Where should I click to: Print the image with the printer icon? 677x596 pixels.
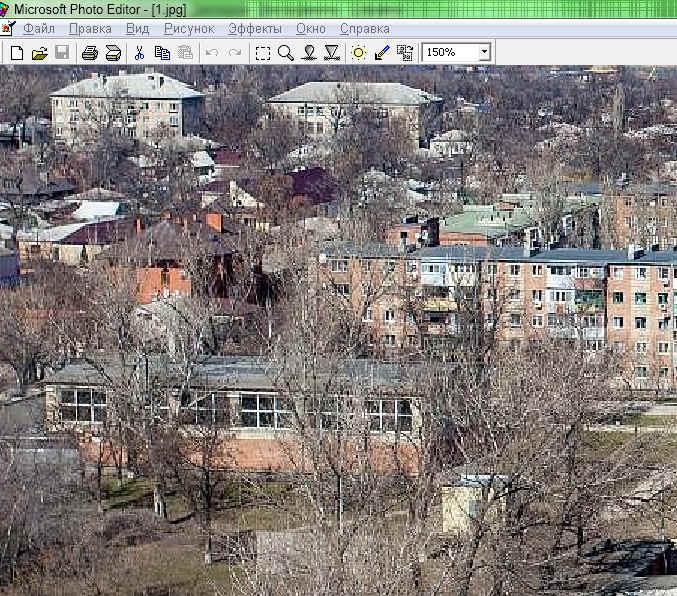click(90, 53)
